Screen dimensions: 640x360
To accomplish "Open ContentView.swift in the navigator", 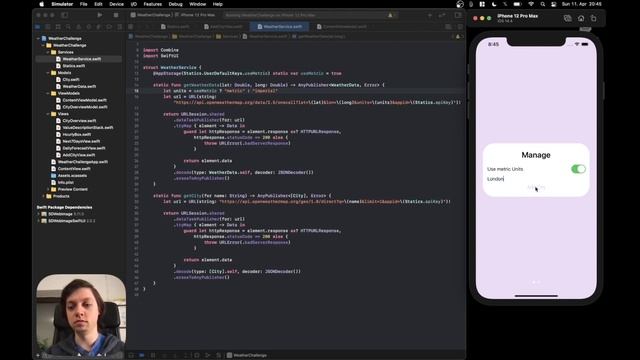I will click(x=73, y=169).
